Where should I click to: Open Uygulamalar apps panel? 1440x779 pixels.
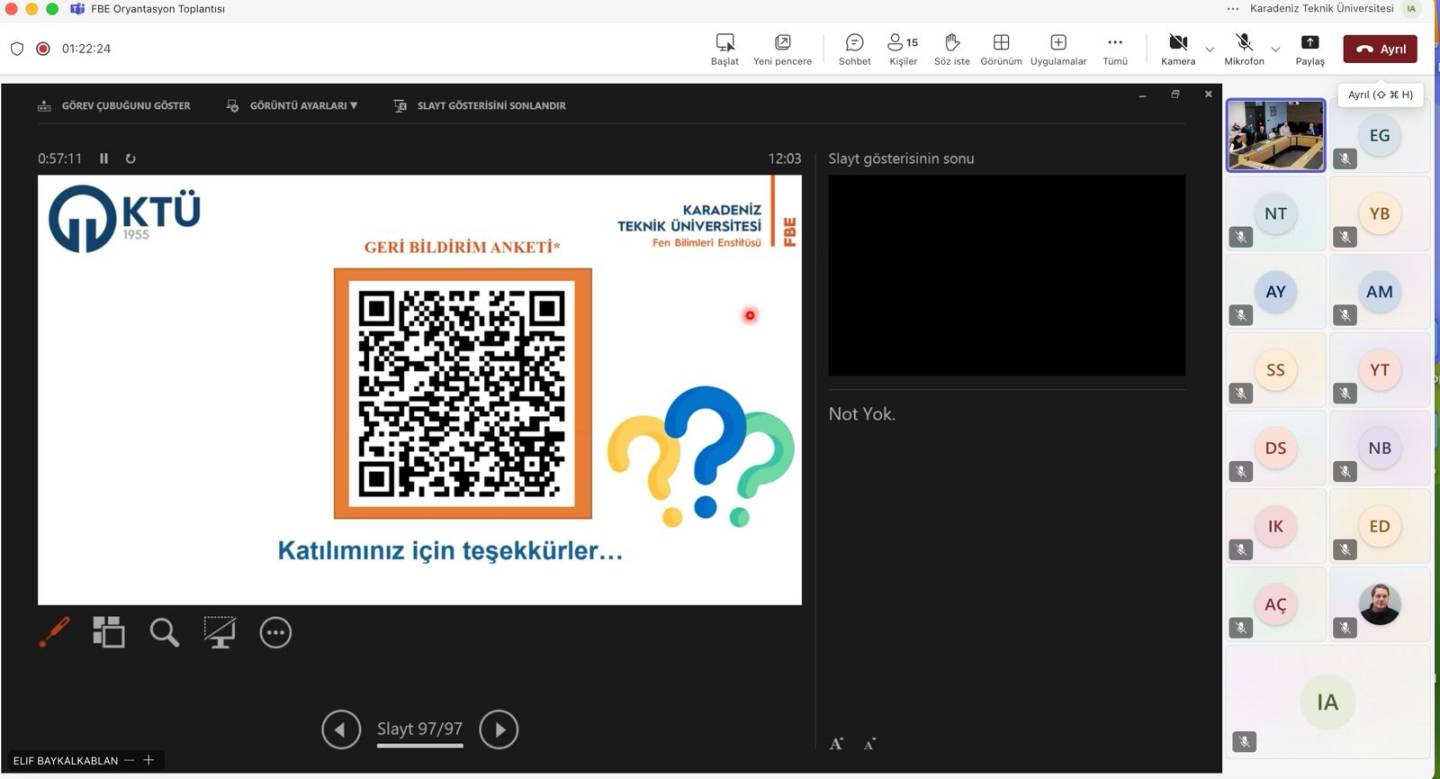click(1058, 49)
